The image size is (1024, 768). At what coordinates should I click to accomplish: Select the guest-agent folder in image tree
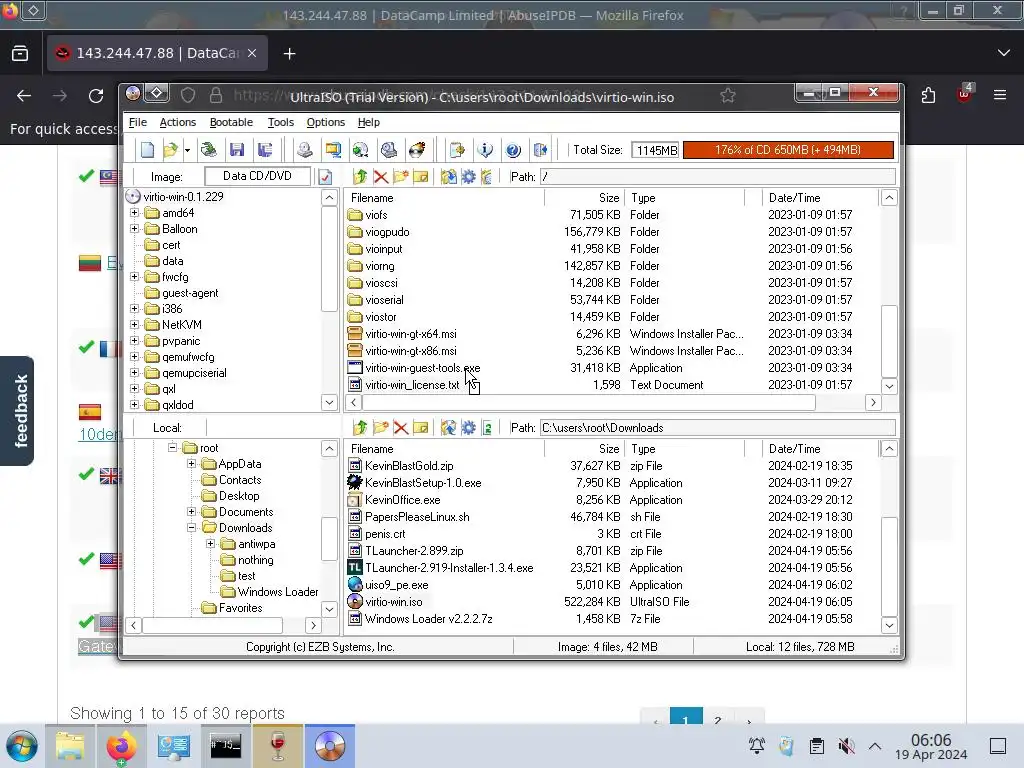[x=190, y=293]
